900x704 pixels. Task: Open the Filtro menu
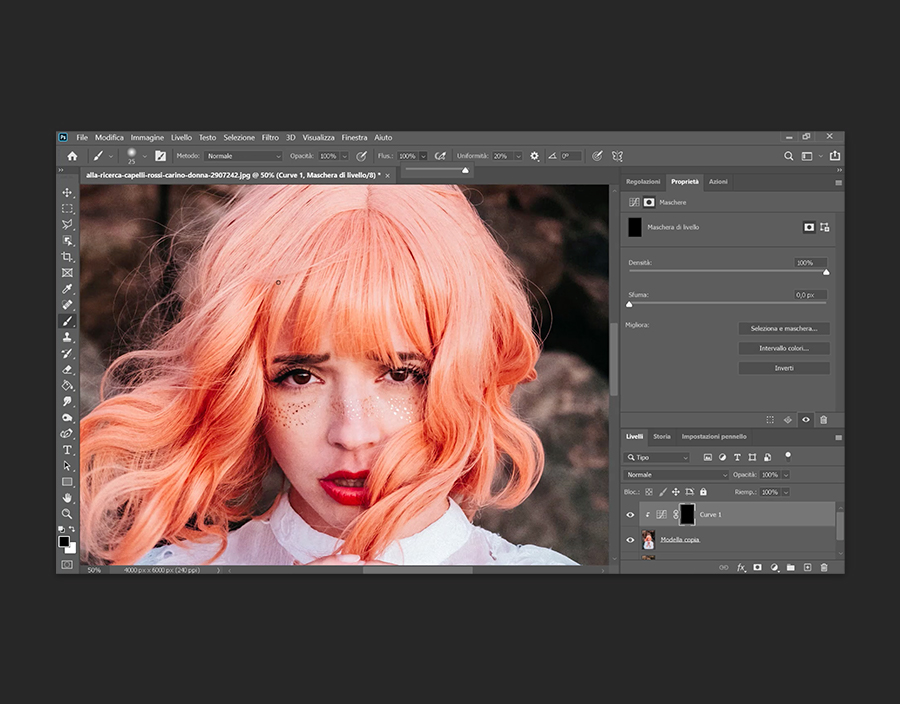(270, 137)
